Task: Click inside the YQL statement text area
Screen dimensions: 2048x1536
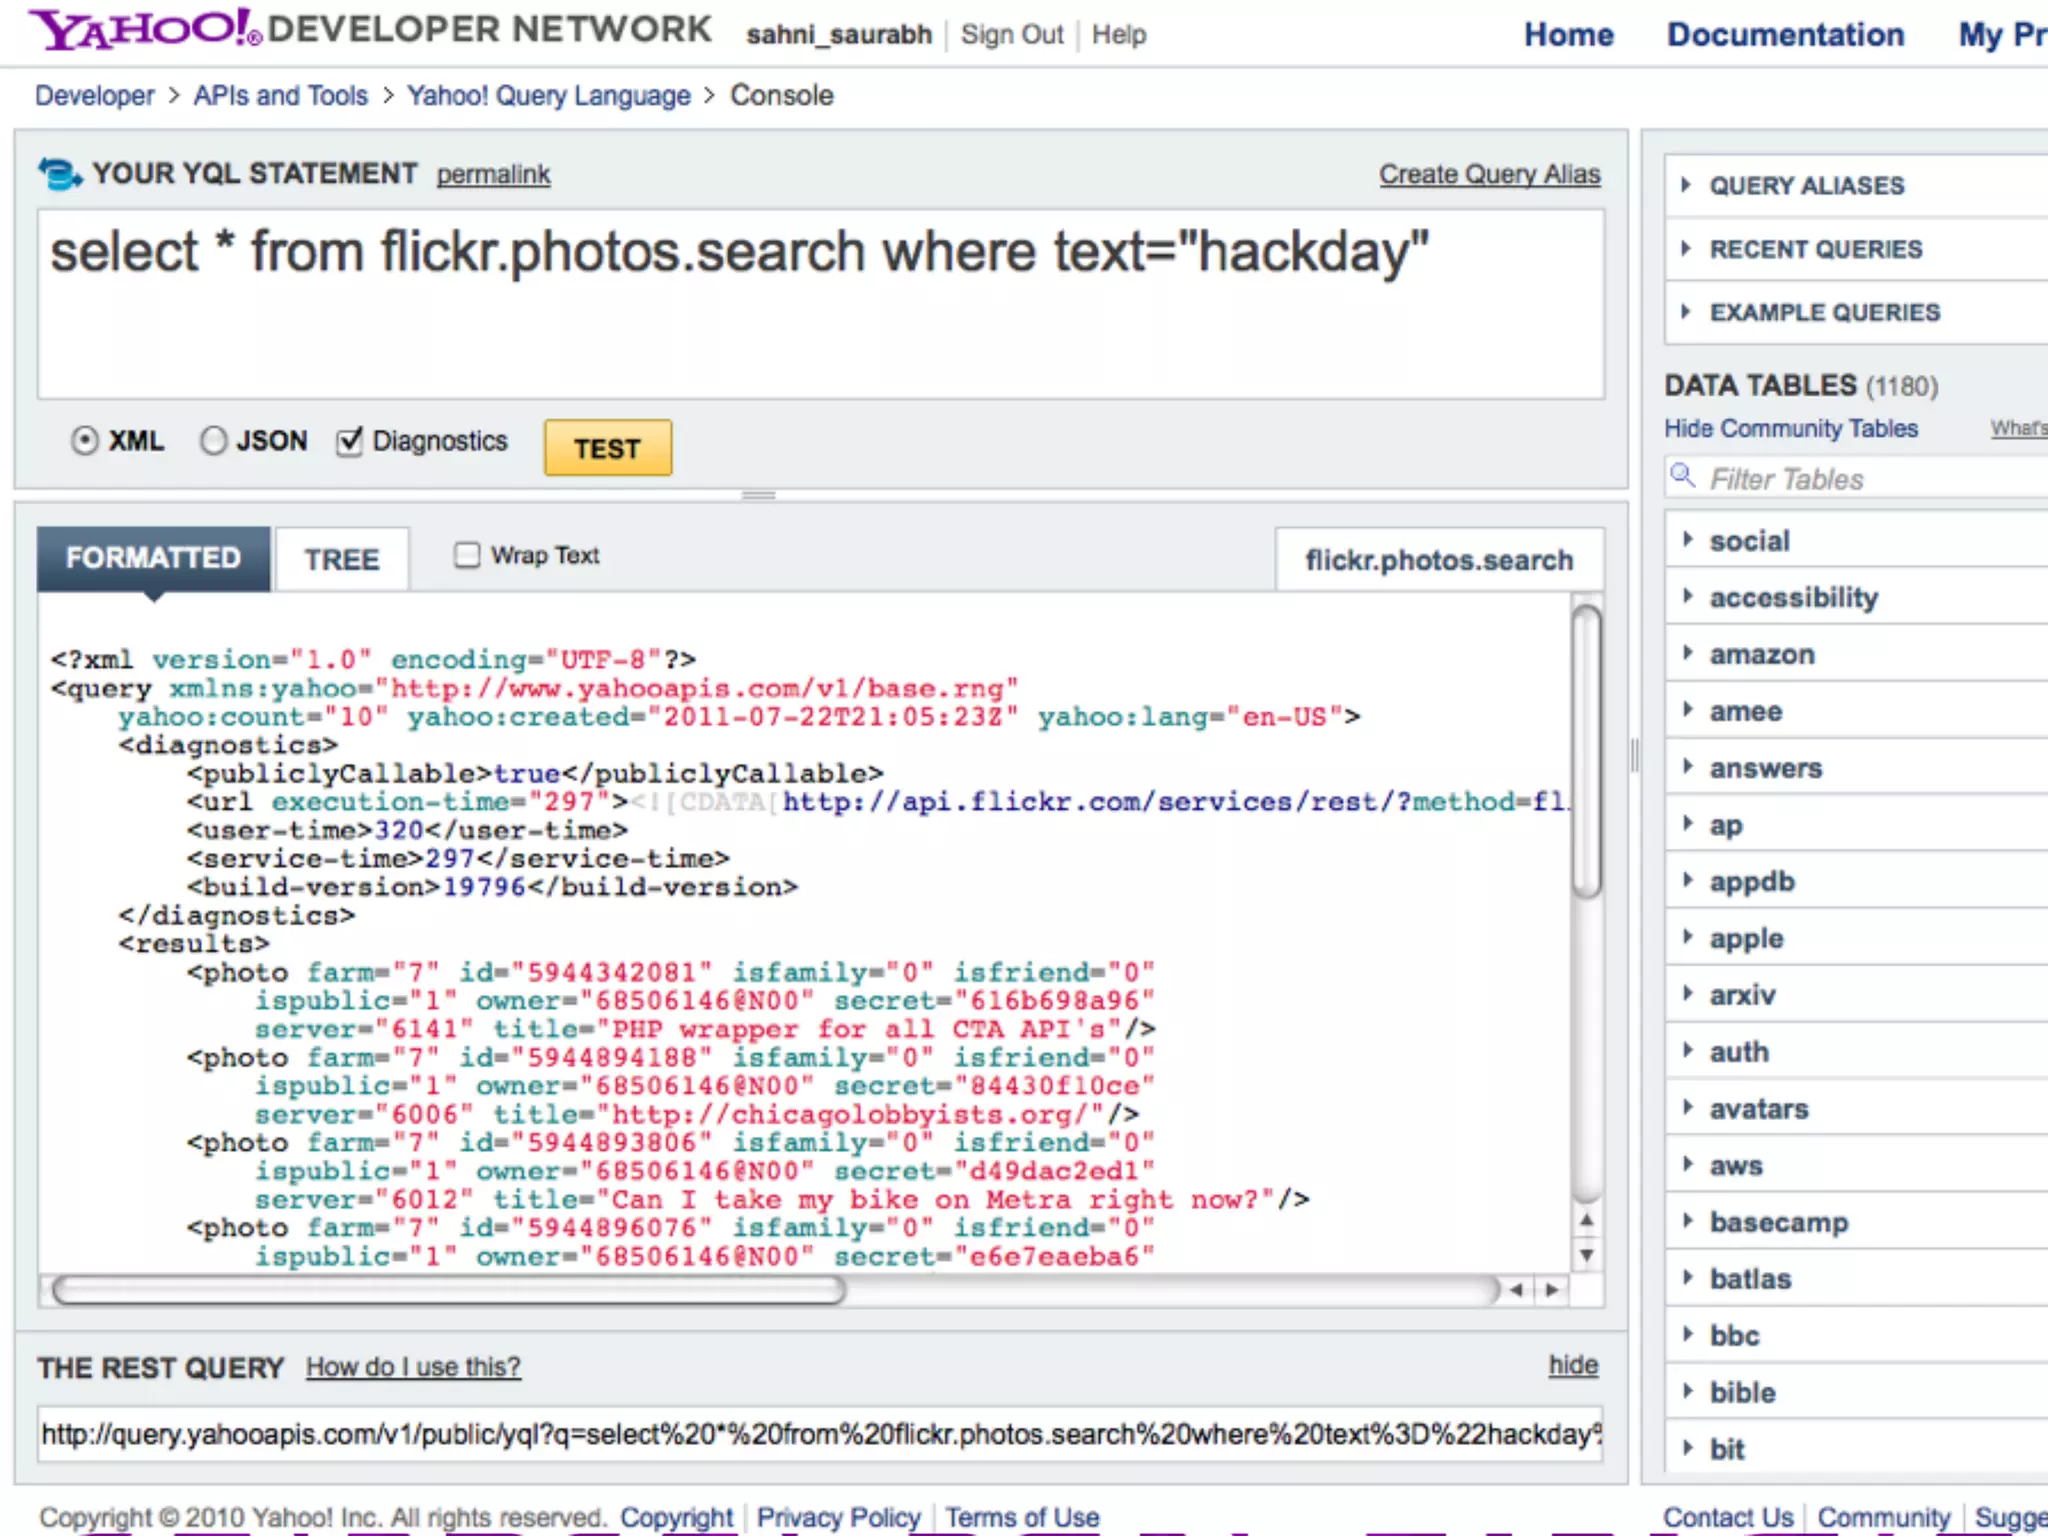Action: [x=821, y=304]
